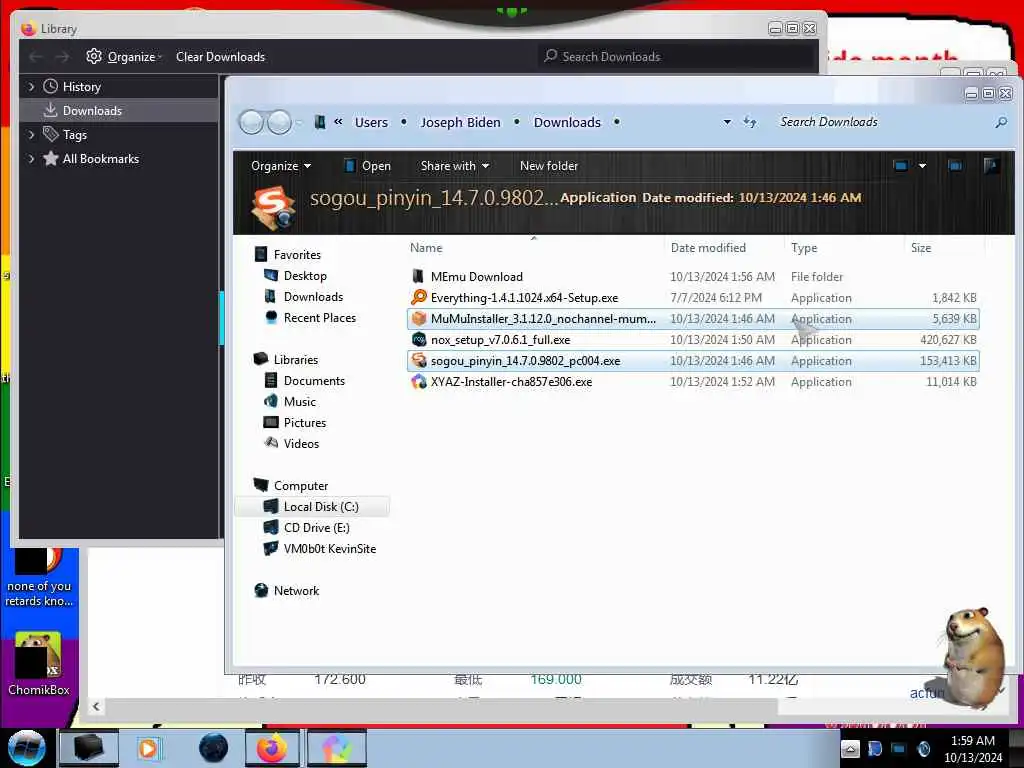This screenshot has height=768, width=1024.
Task: Click Libraries in navigation pane
Action: (x=296, y=360)
